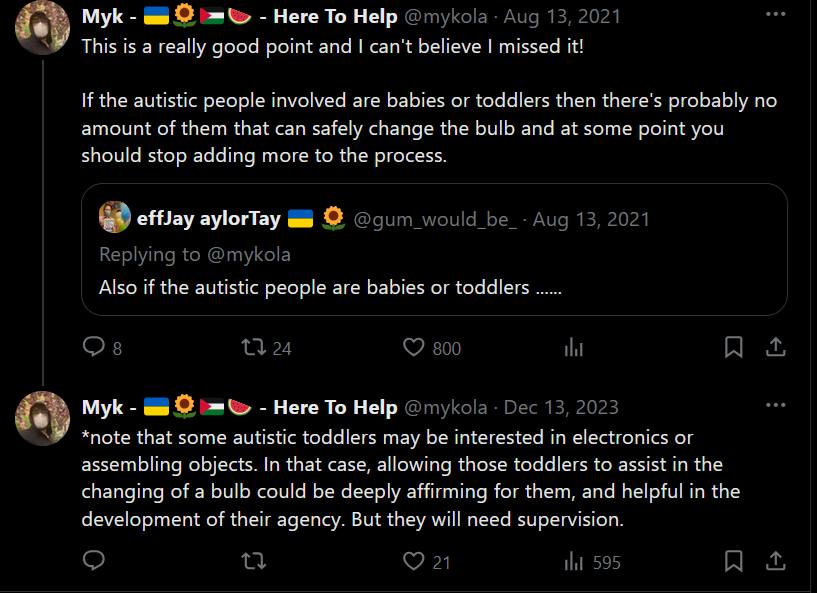Image resolution: width=817 pixels, height=593 pixels.
Task: Open more options for 2021 tweet
Action: click(x=775, y=14)
